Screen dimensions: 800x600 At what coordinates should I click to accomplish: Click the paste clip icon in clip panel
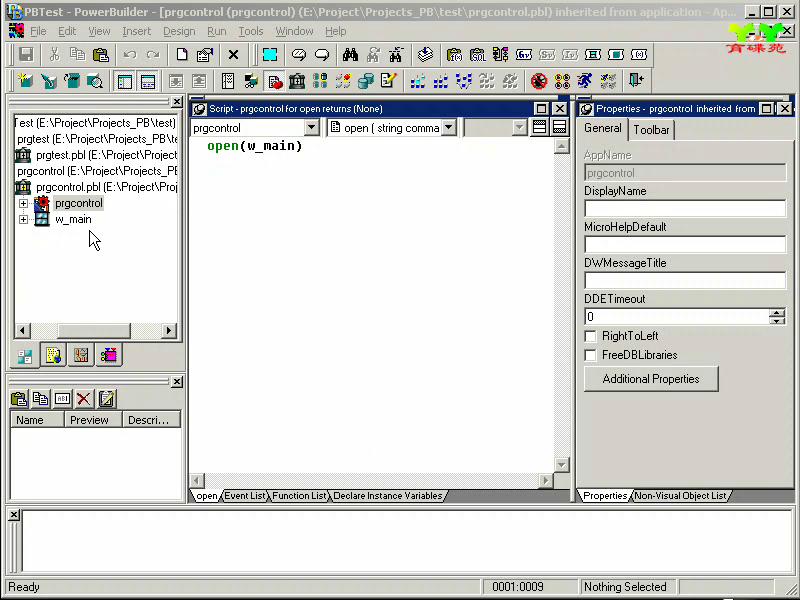coord(19,398)
